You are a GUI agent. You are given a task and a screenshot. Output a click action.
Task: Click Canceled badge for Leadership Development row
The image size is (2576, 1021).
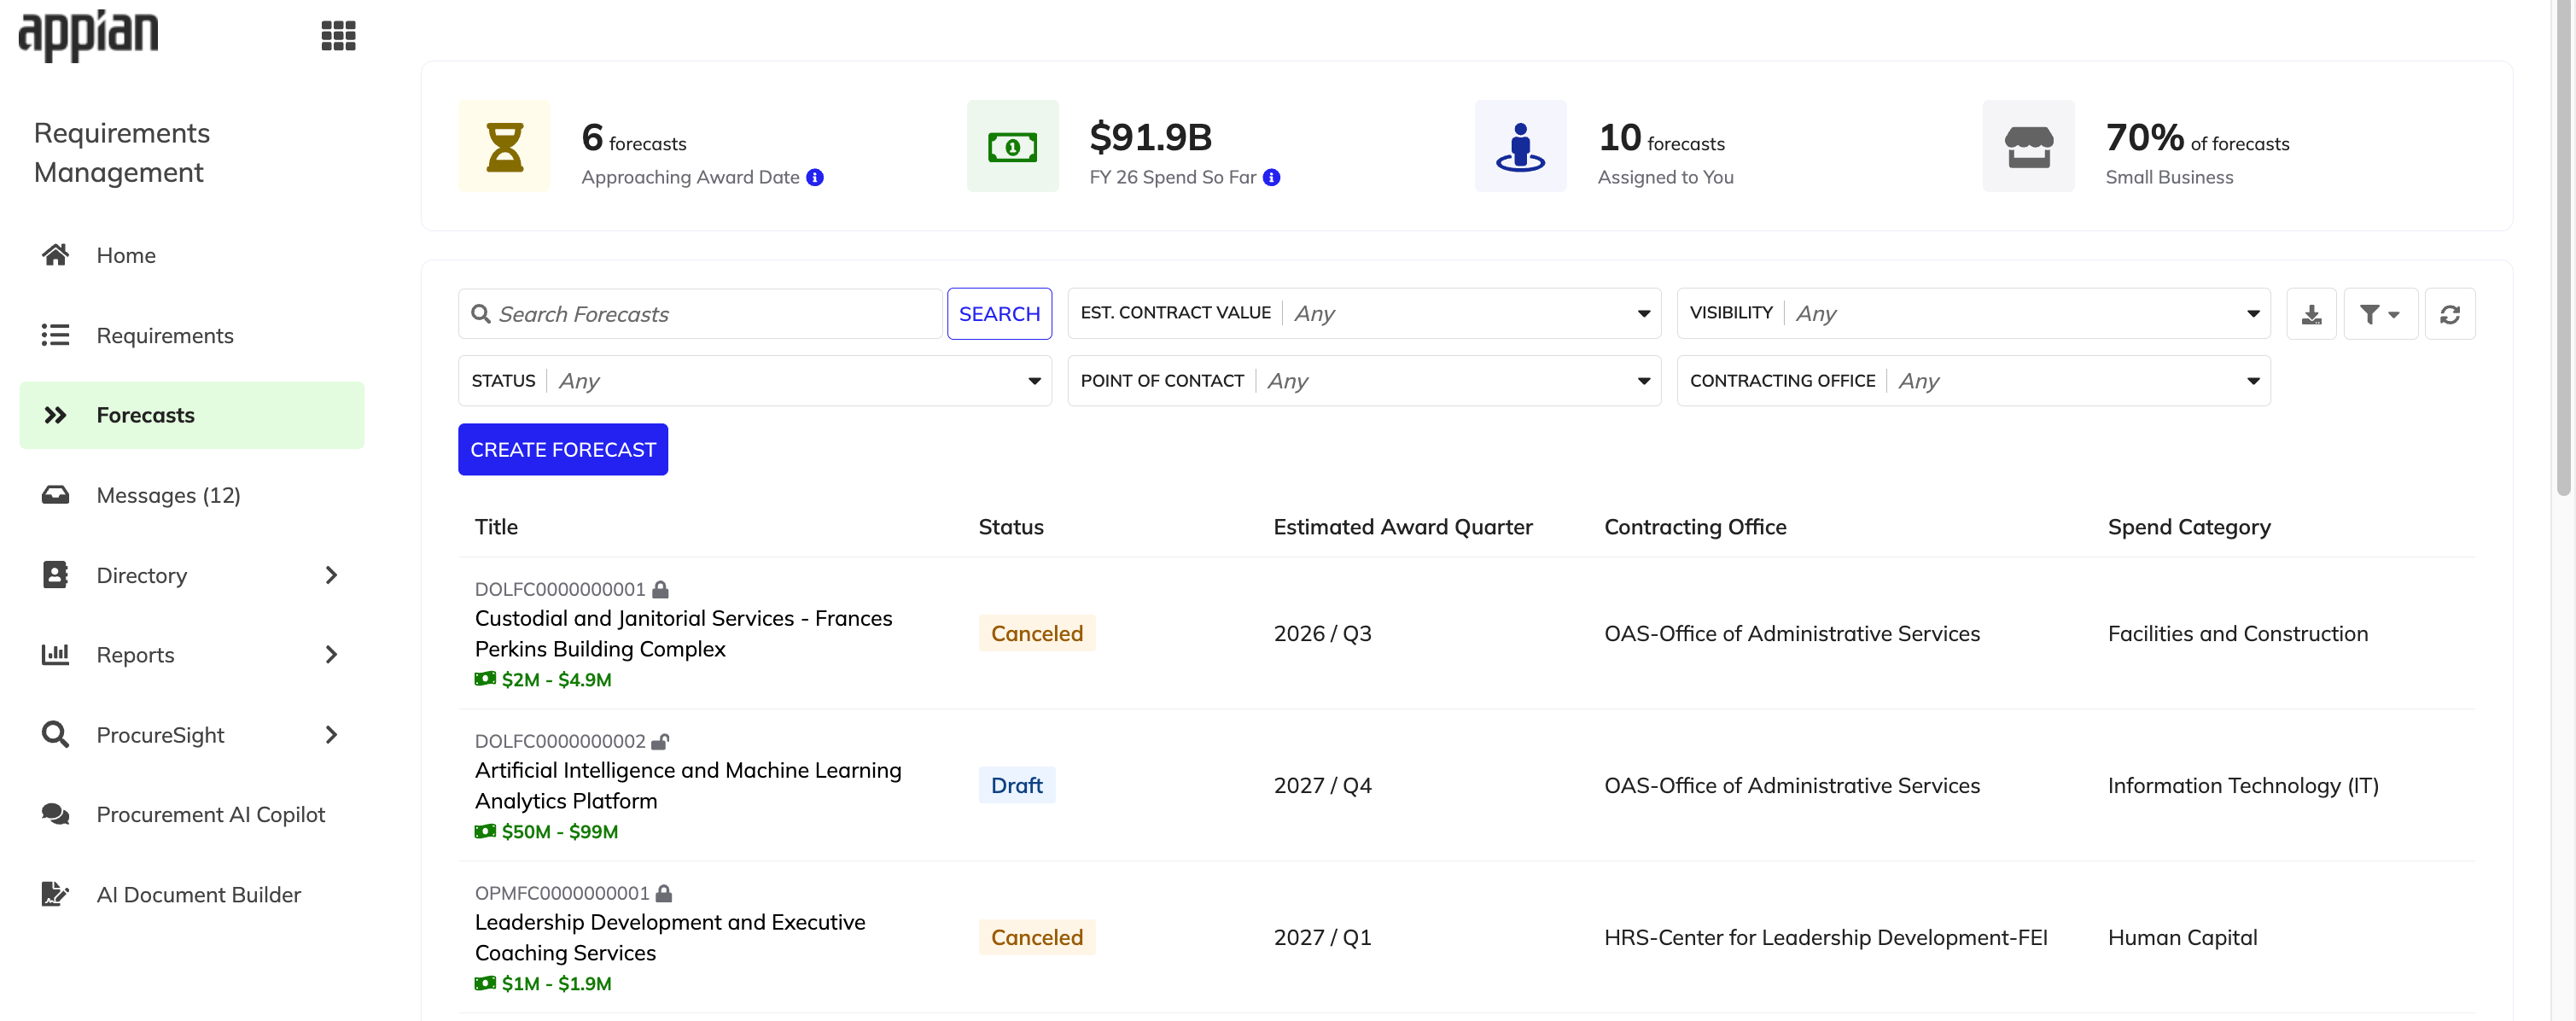point(1037,937)
